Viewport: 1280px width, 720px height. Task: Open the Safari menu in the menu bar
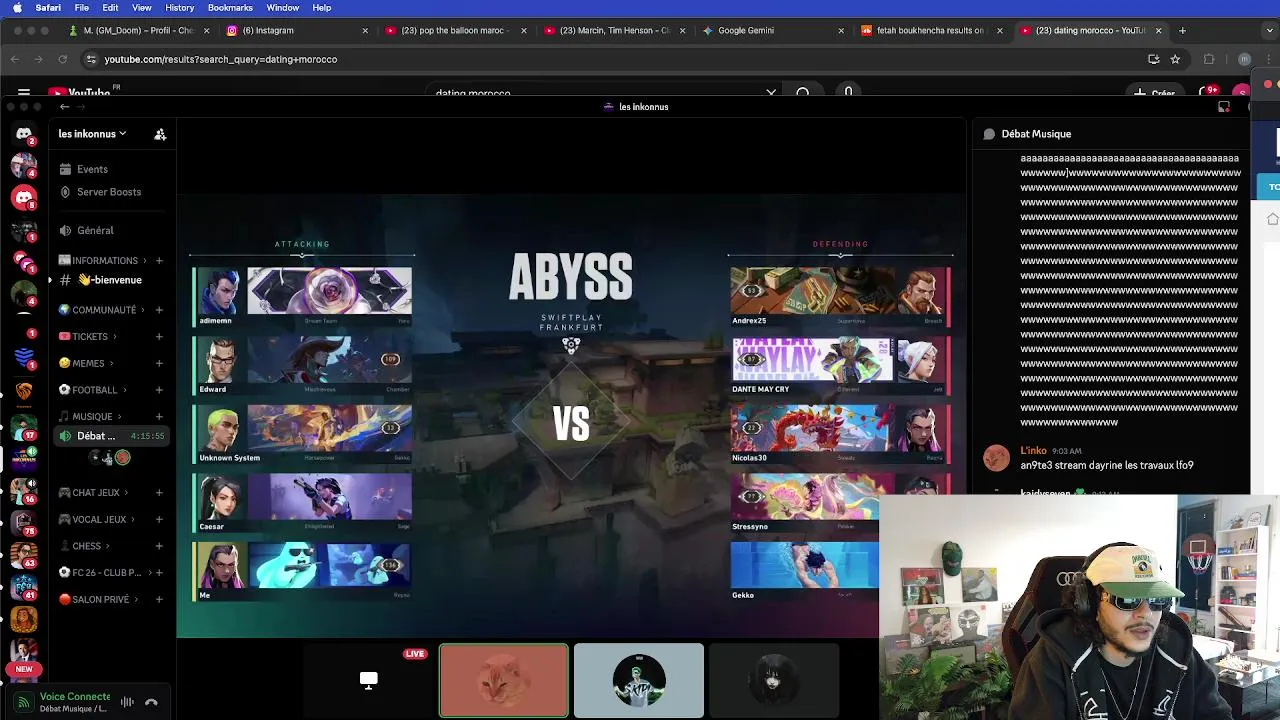[x=48, y=8]
